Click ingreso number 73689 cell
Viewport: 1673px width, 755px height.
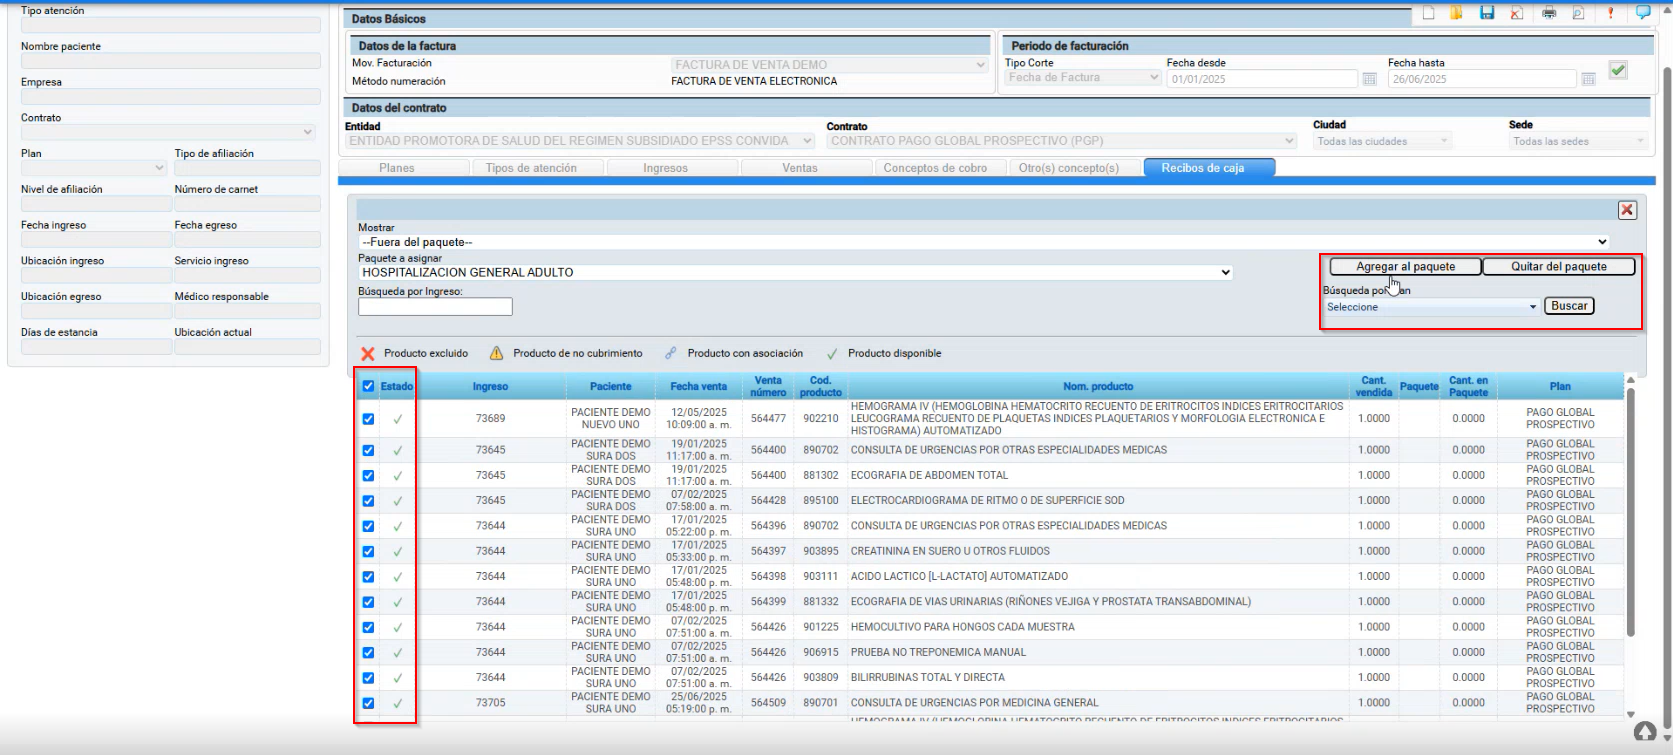(x=490, y=419)
